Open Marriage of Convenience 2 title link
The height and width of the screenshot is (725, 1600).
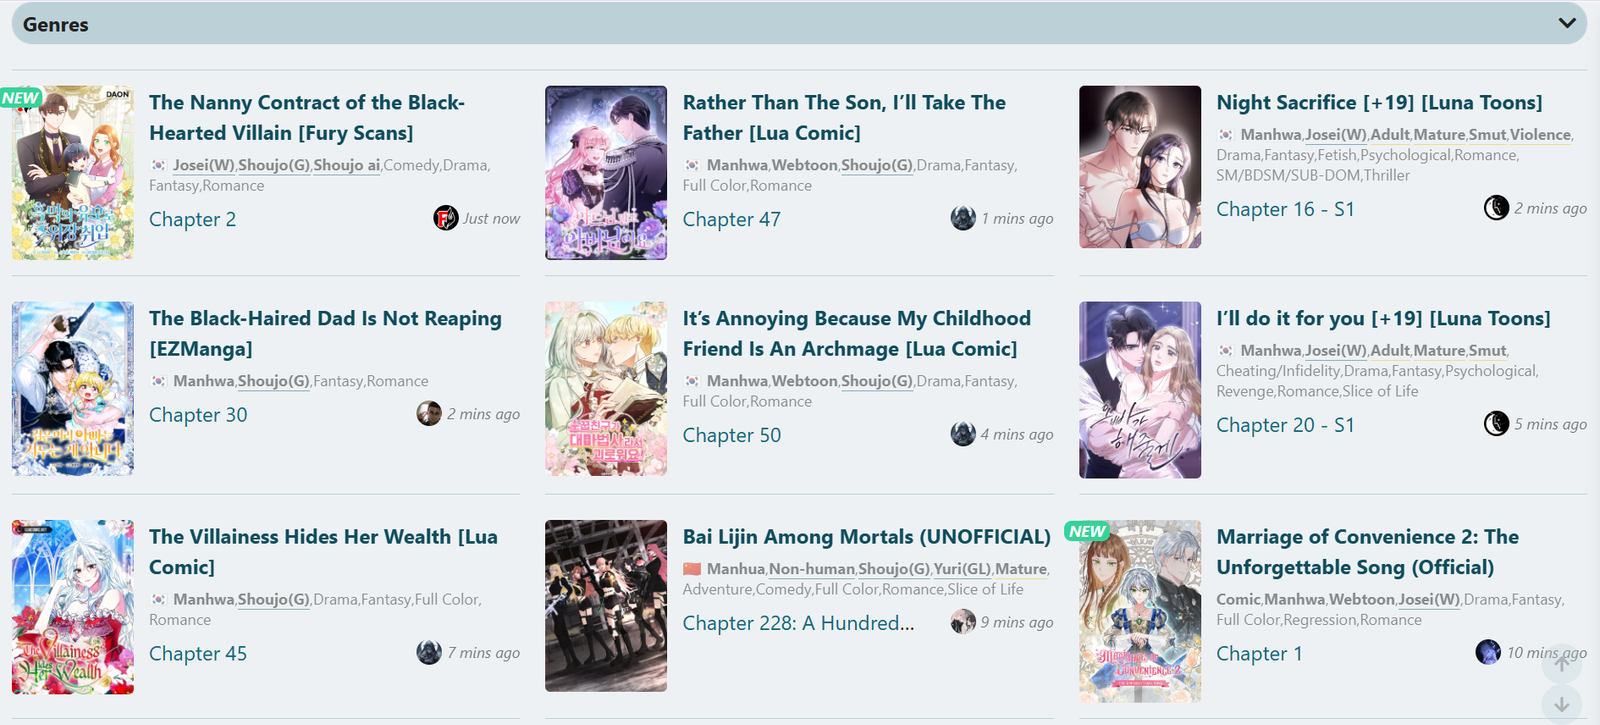click(1368, 552)
